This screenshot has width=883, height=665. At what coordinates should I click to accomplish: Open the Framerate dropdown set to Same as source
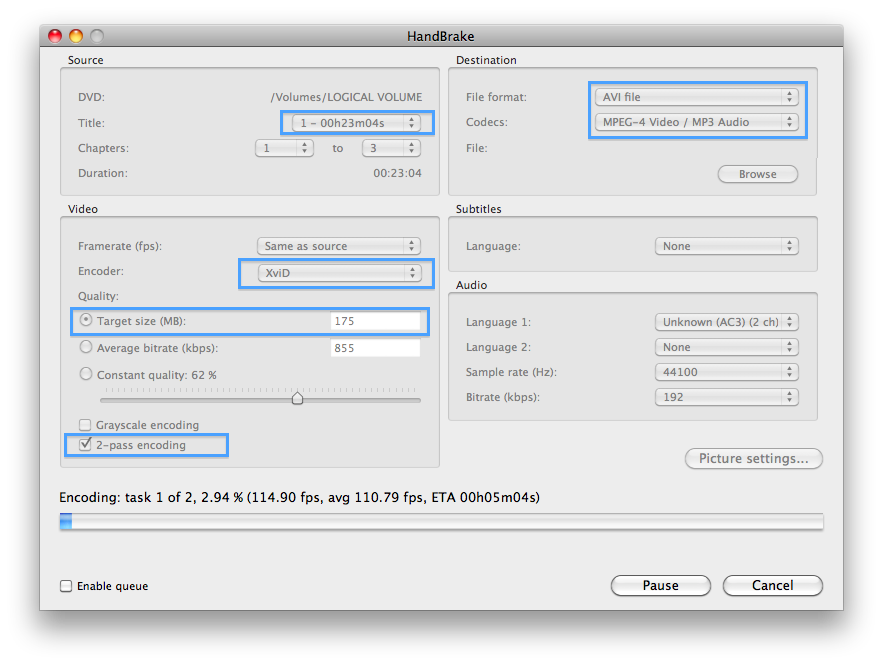339,246
